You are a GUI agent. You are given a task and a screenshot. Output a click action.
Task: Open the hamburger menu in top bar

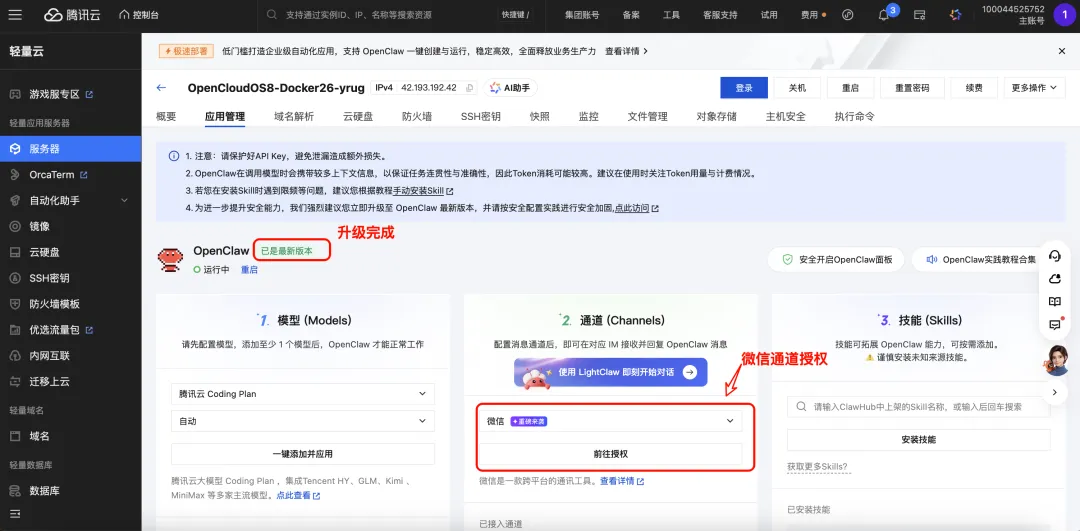pyautogui.click(x=15, y=14)
